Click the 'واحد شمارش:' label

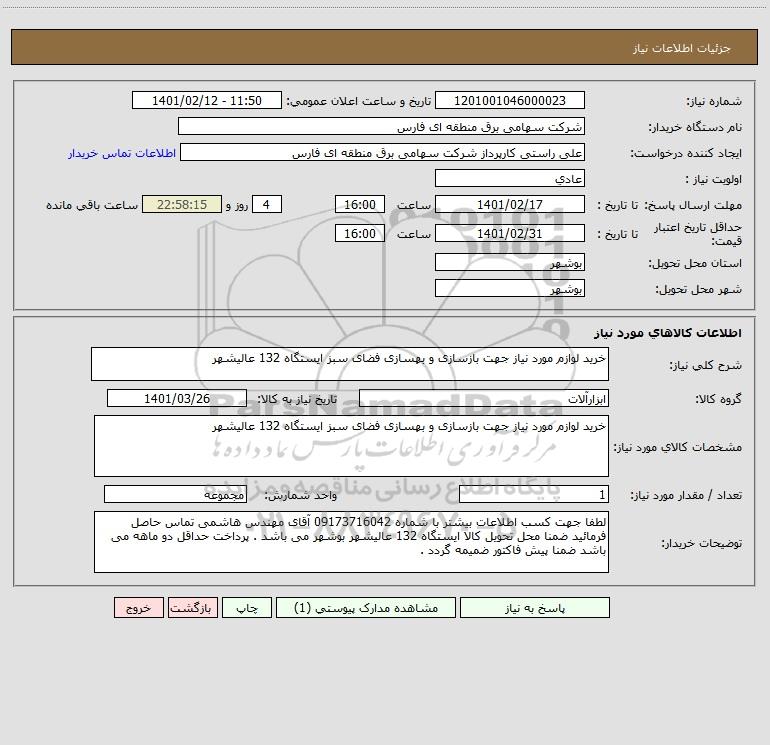301,496
